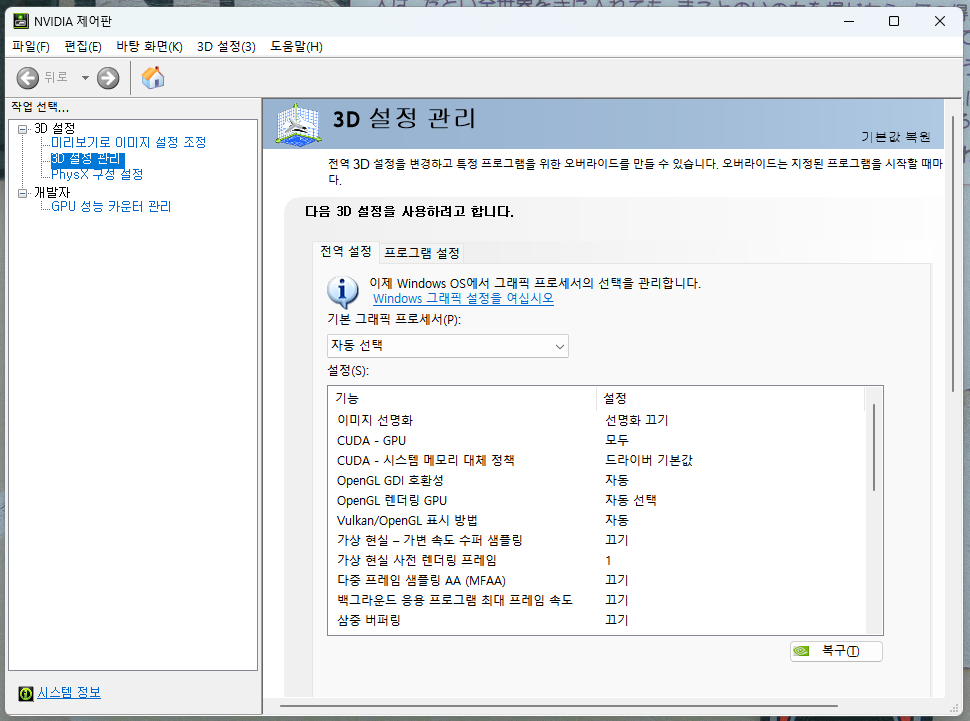The image size is (970, 721).
Task: Select the 이미지 선명화 setting row
Action: click(599, 420)
